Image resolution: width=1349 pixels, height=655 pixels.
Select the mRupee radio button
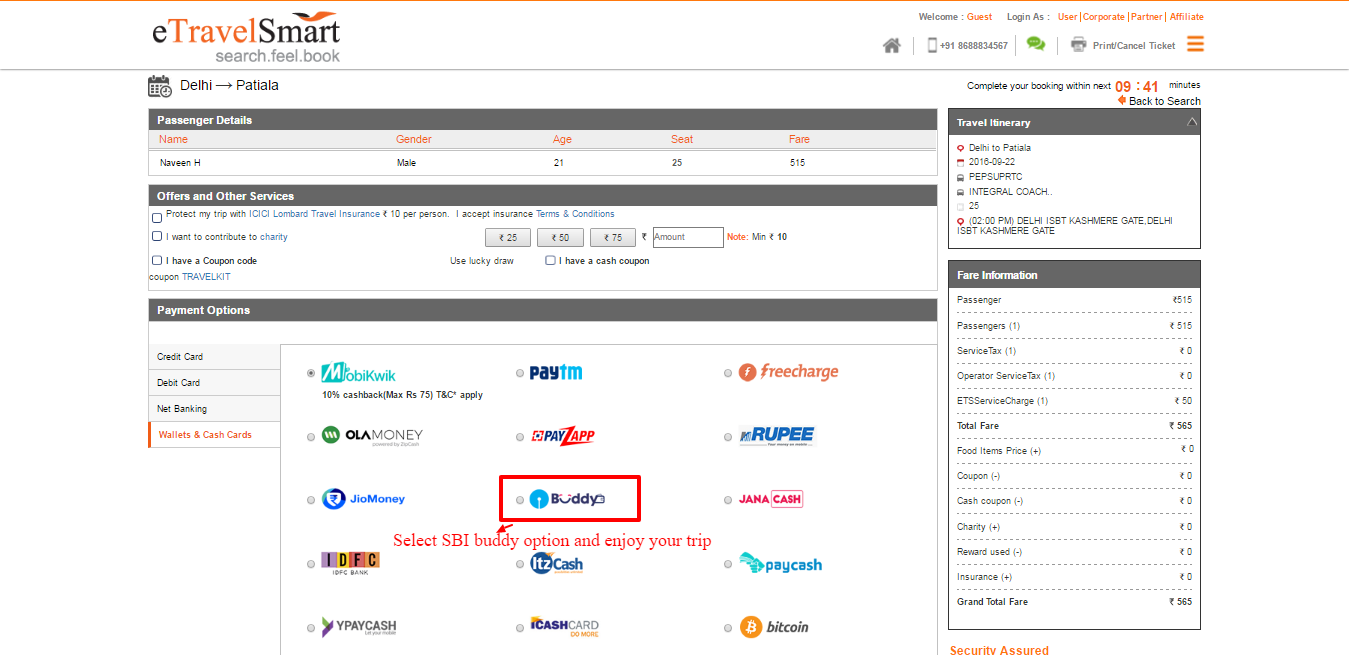point(728,437)
